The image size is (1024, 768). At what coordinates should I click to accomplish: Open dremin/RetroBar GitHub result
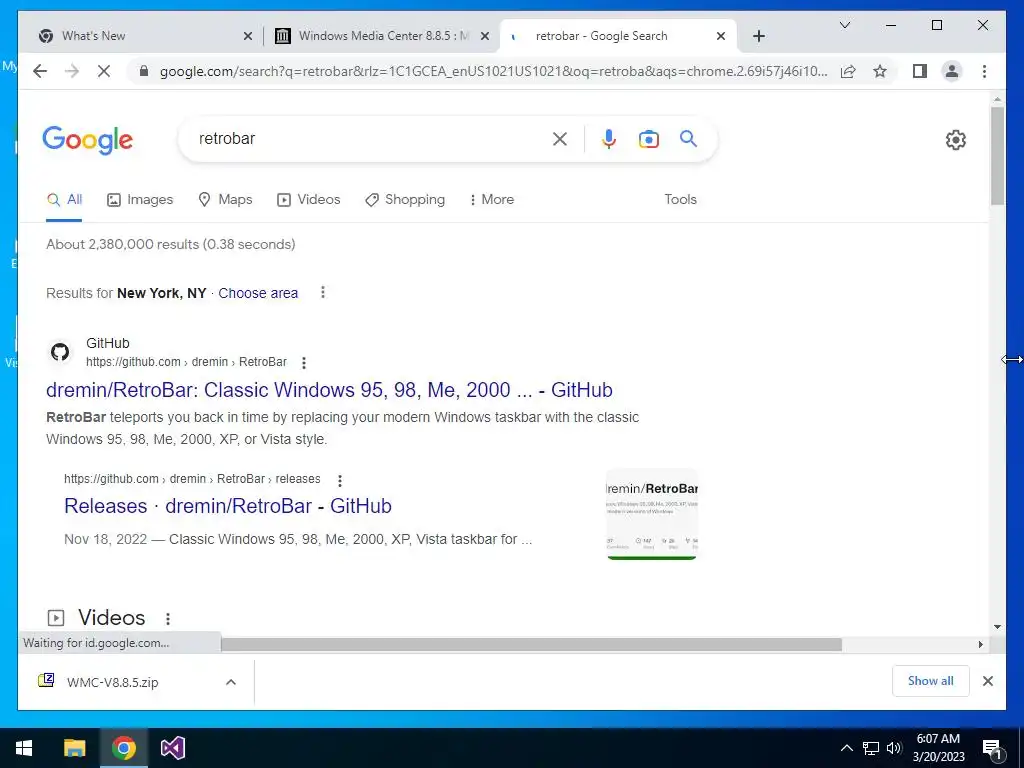point(329,390)
